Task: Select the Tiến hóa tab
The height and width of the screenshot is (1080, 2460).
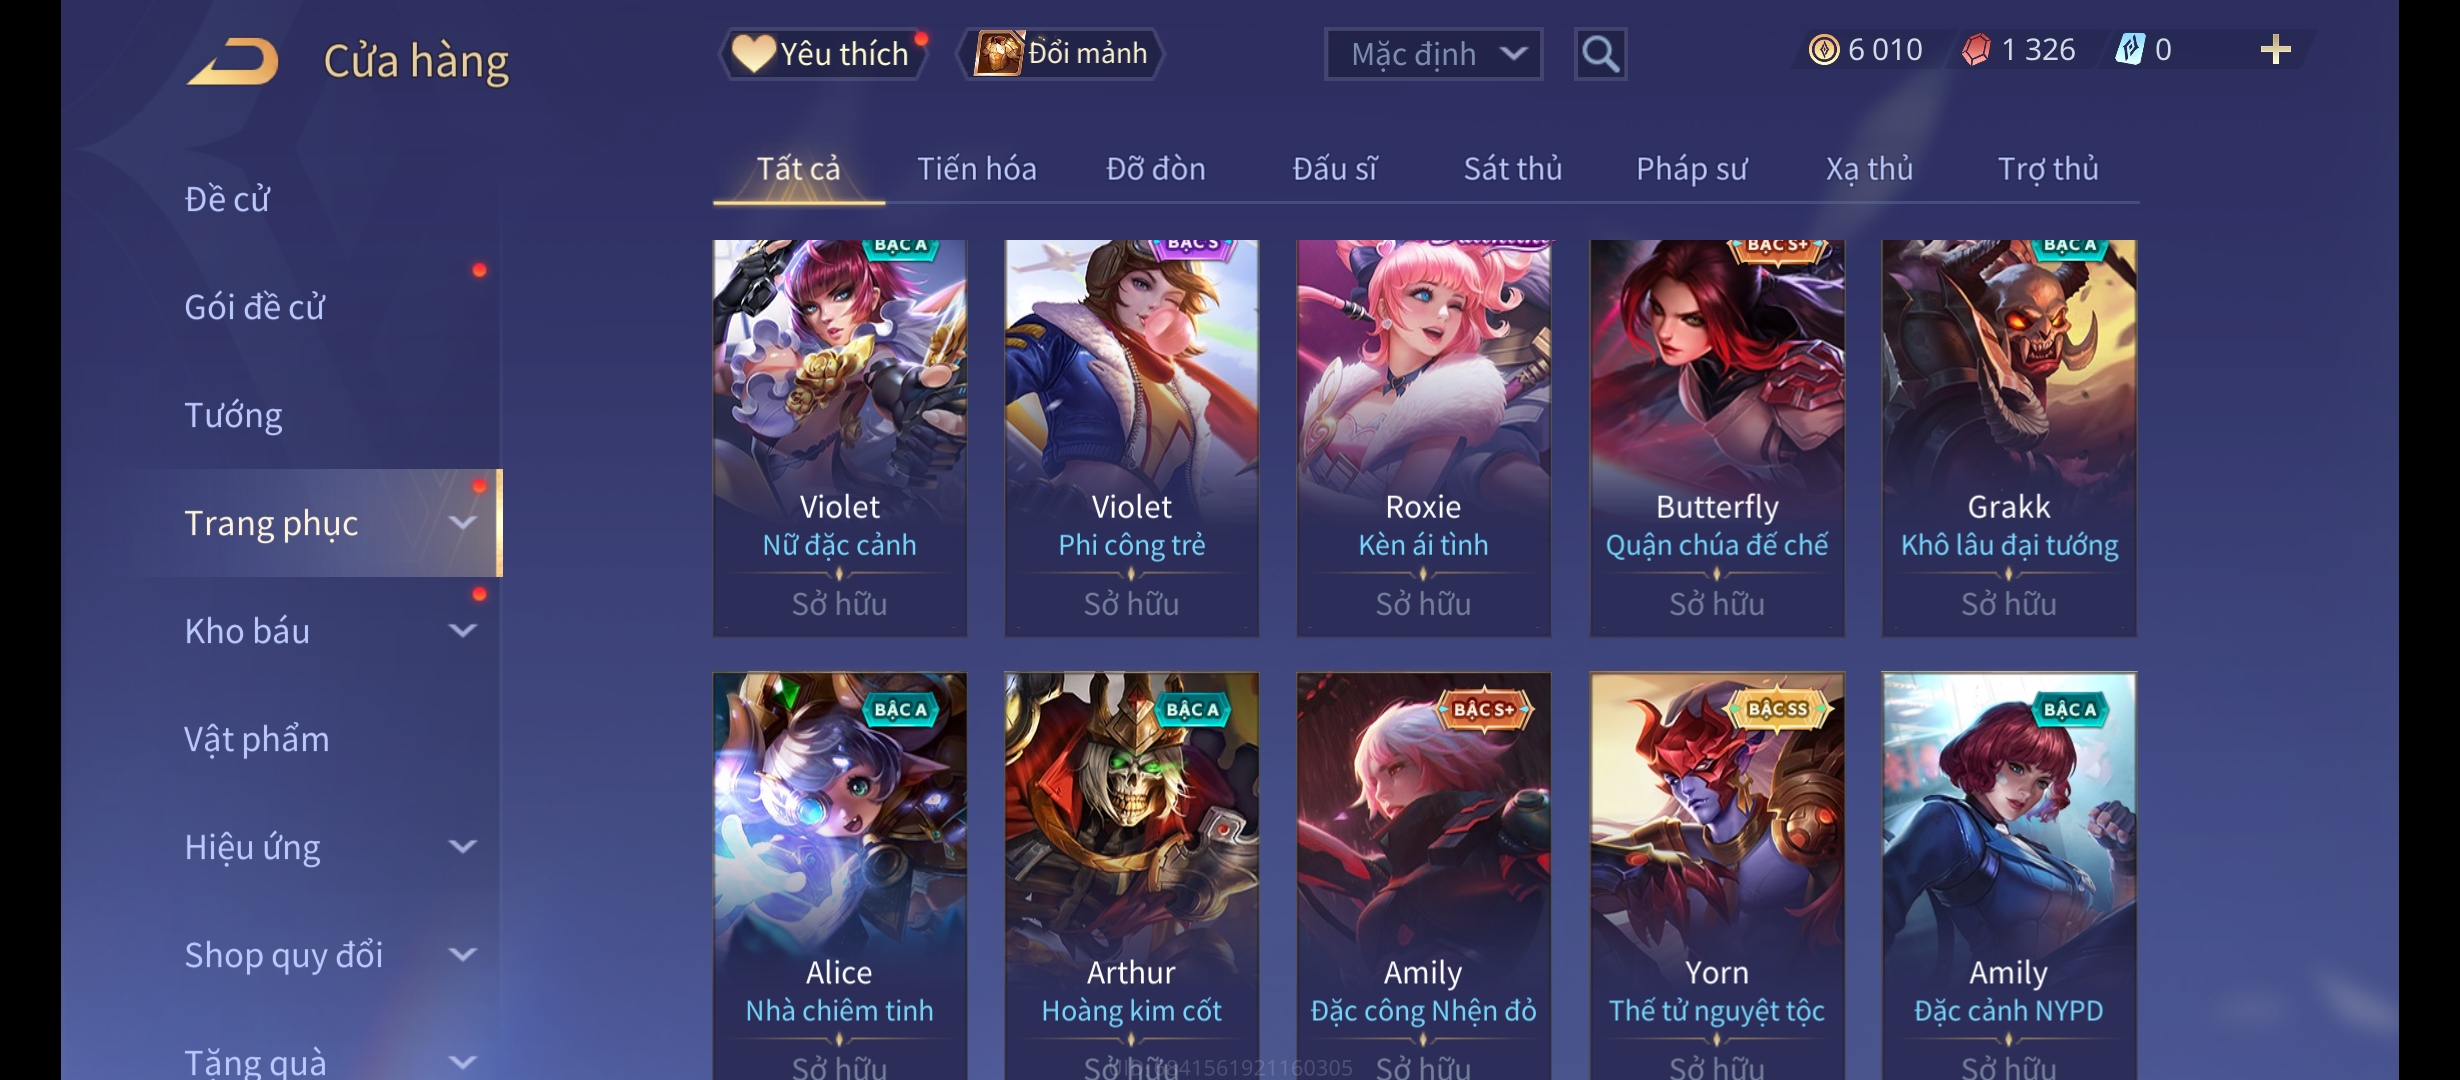Action: 977,169
